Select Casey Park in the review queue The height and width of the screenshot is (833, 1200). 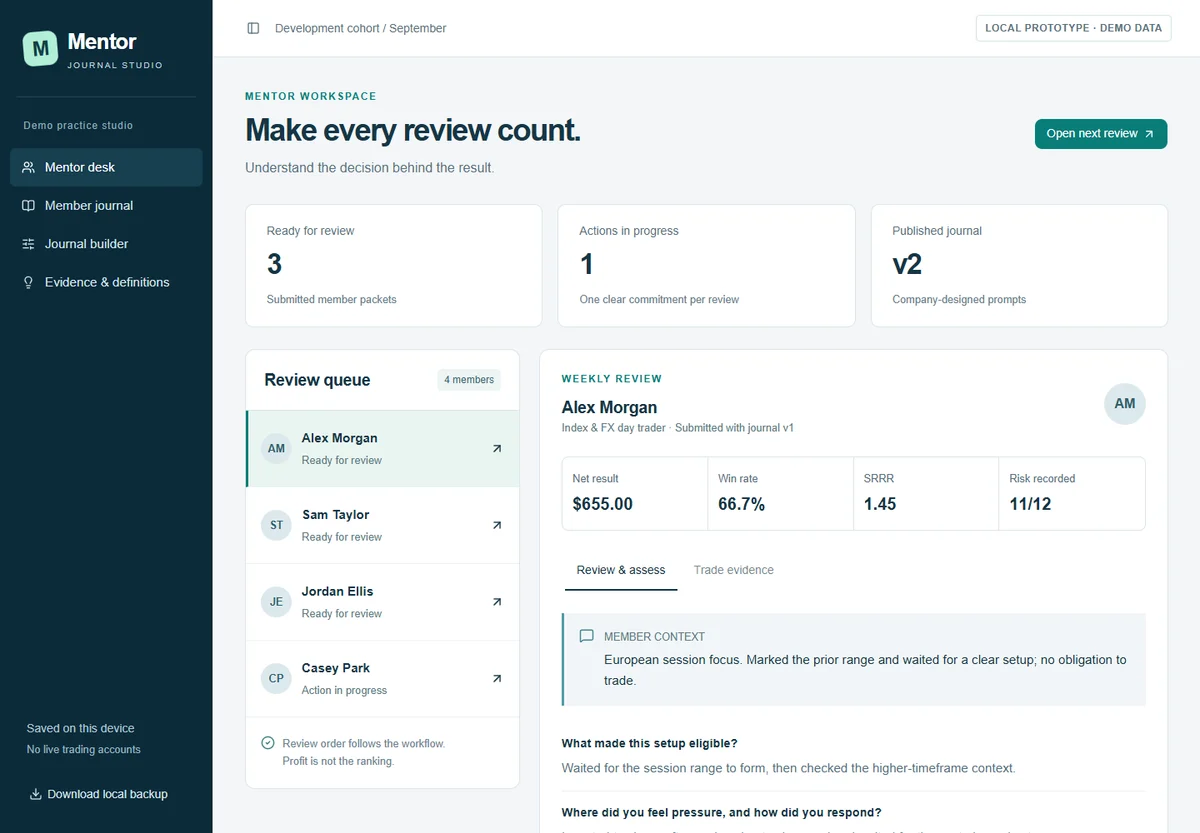point(383,678)
